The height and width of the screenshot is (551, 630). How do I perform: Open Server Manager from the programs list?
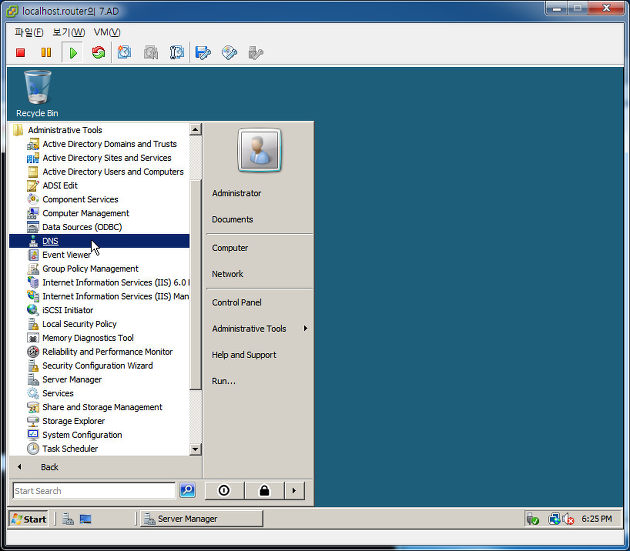pos(99,380)
